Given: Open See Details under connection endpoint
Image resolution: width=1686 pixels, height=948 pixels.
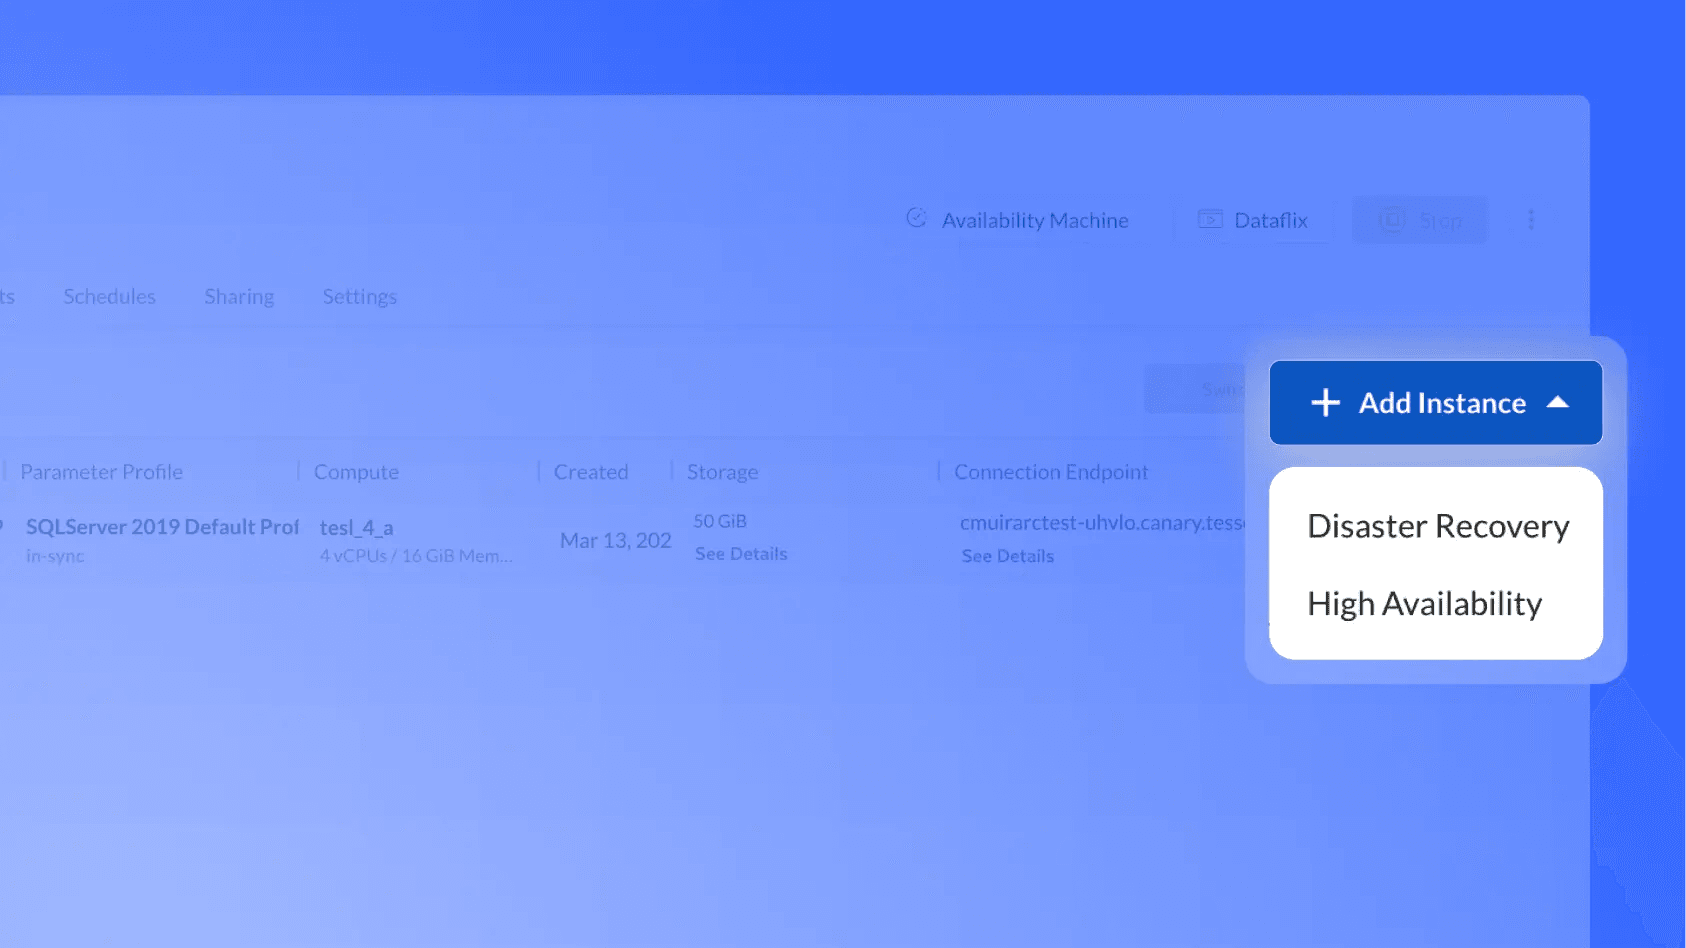Looking at the screenshot, I should tap(1008, 556).
